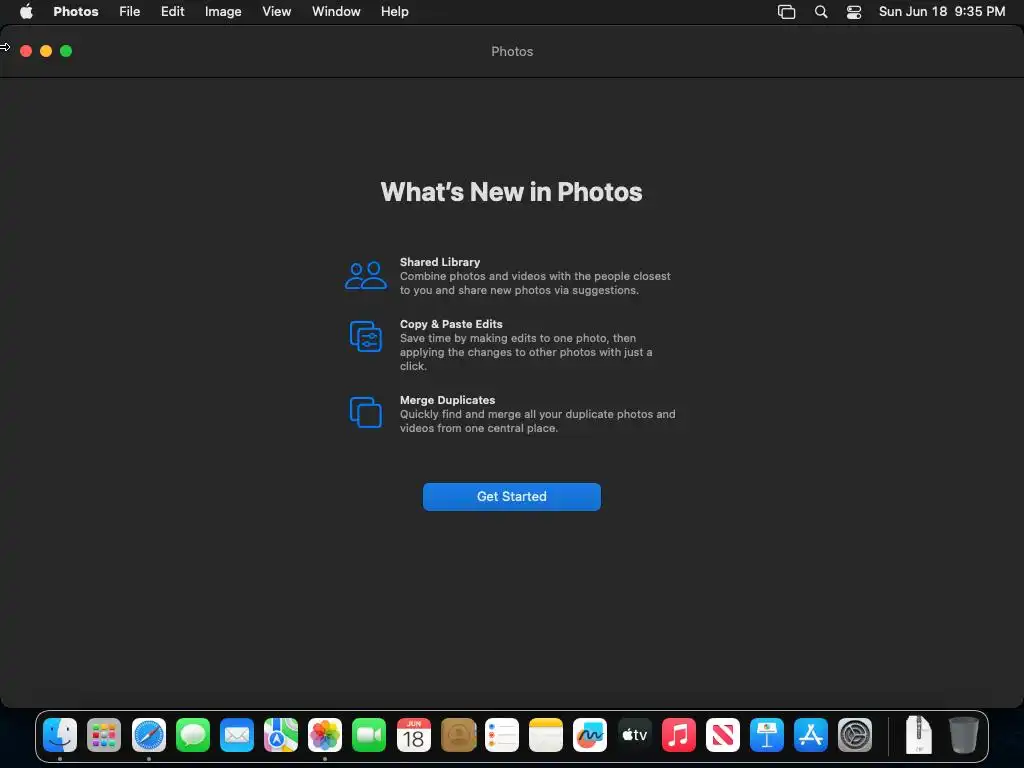This screenshot has width=1024, height=768.
Task: Launch Music from the Dock
Action: coord(679,735)
